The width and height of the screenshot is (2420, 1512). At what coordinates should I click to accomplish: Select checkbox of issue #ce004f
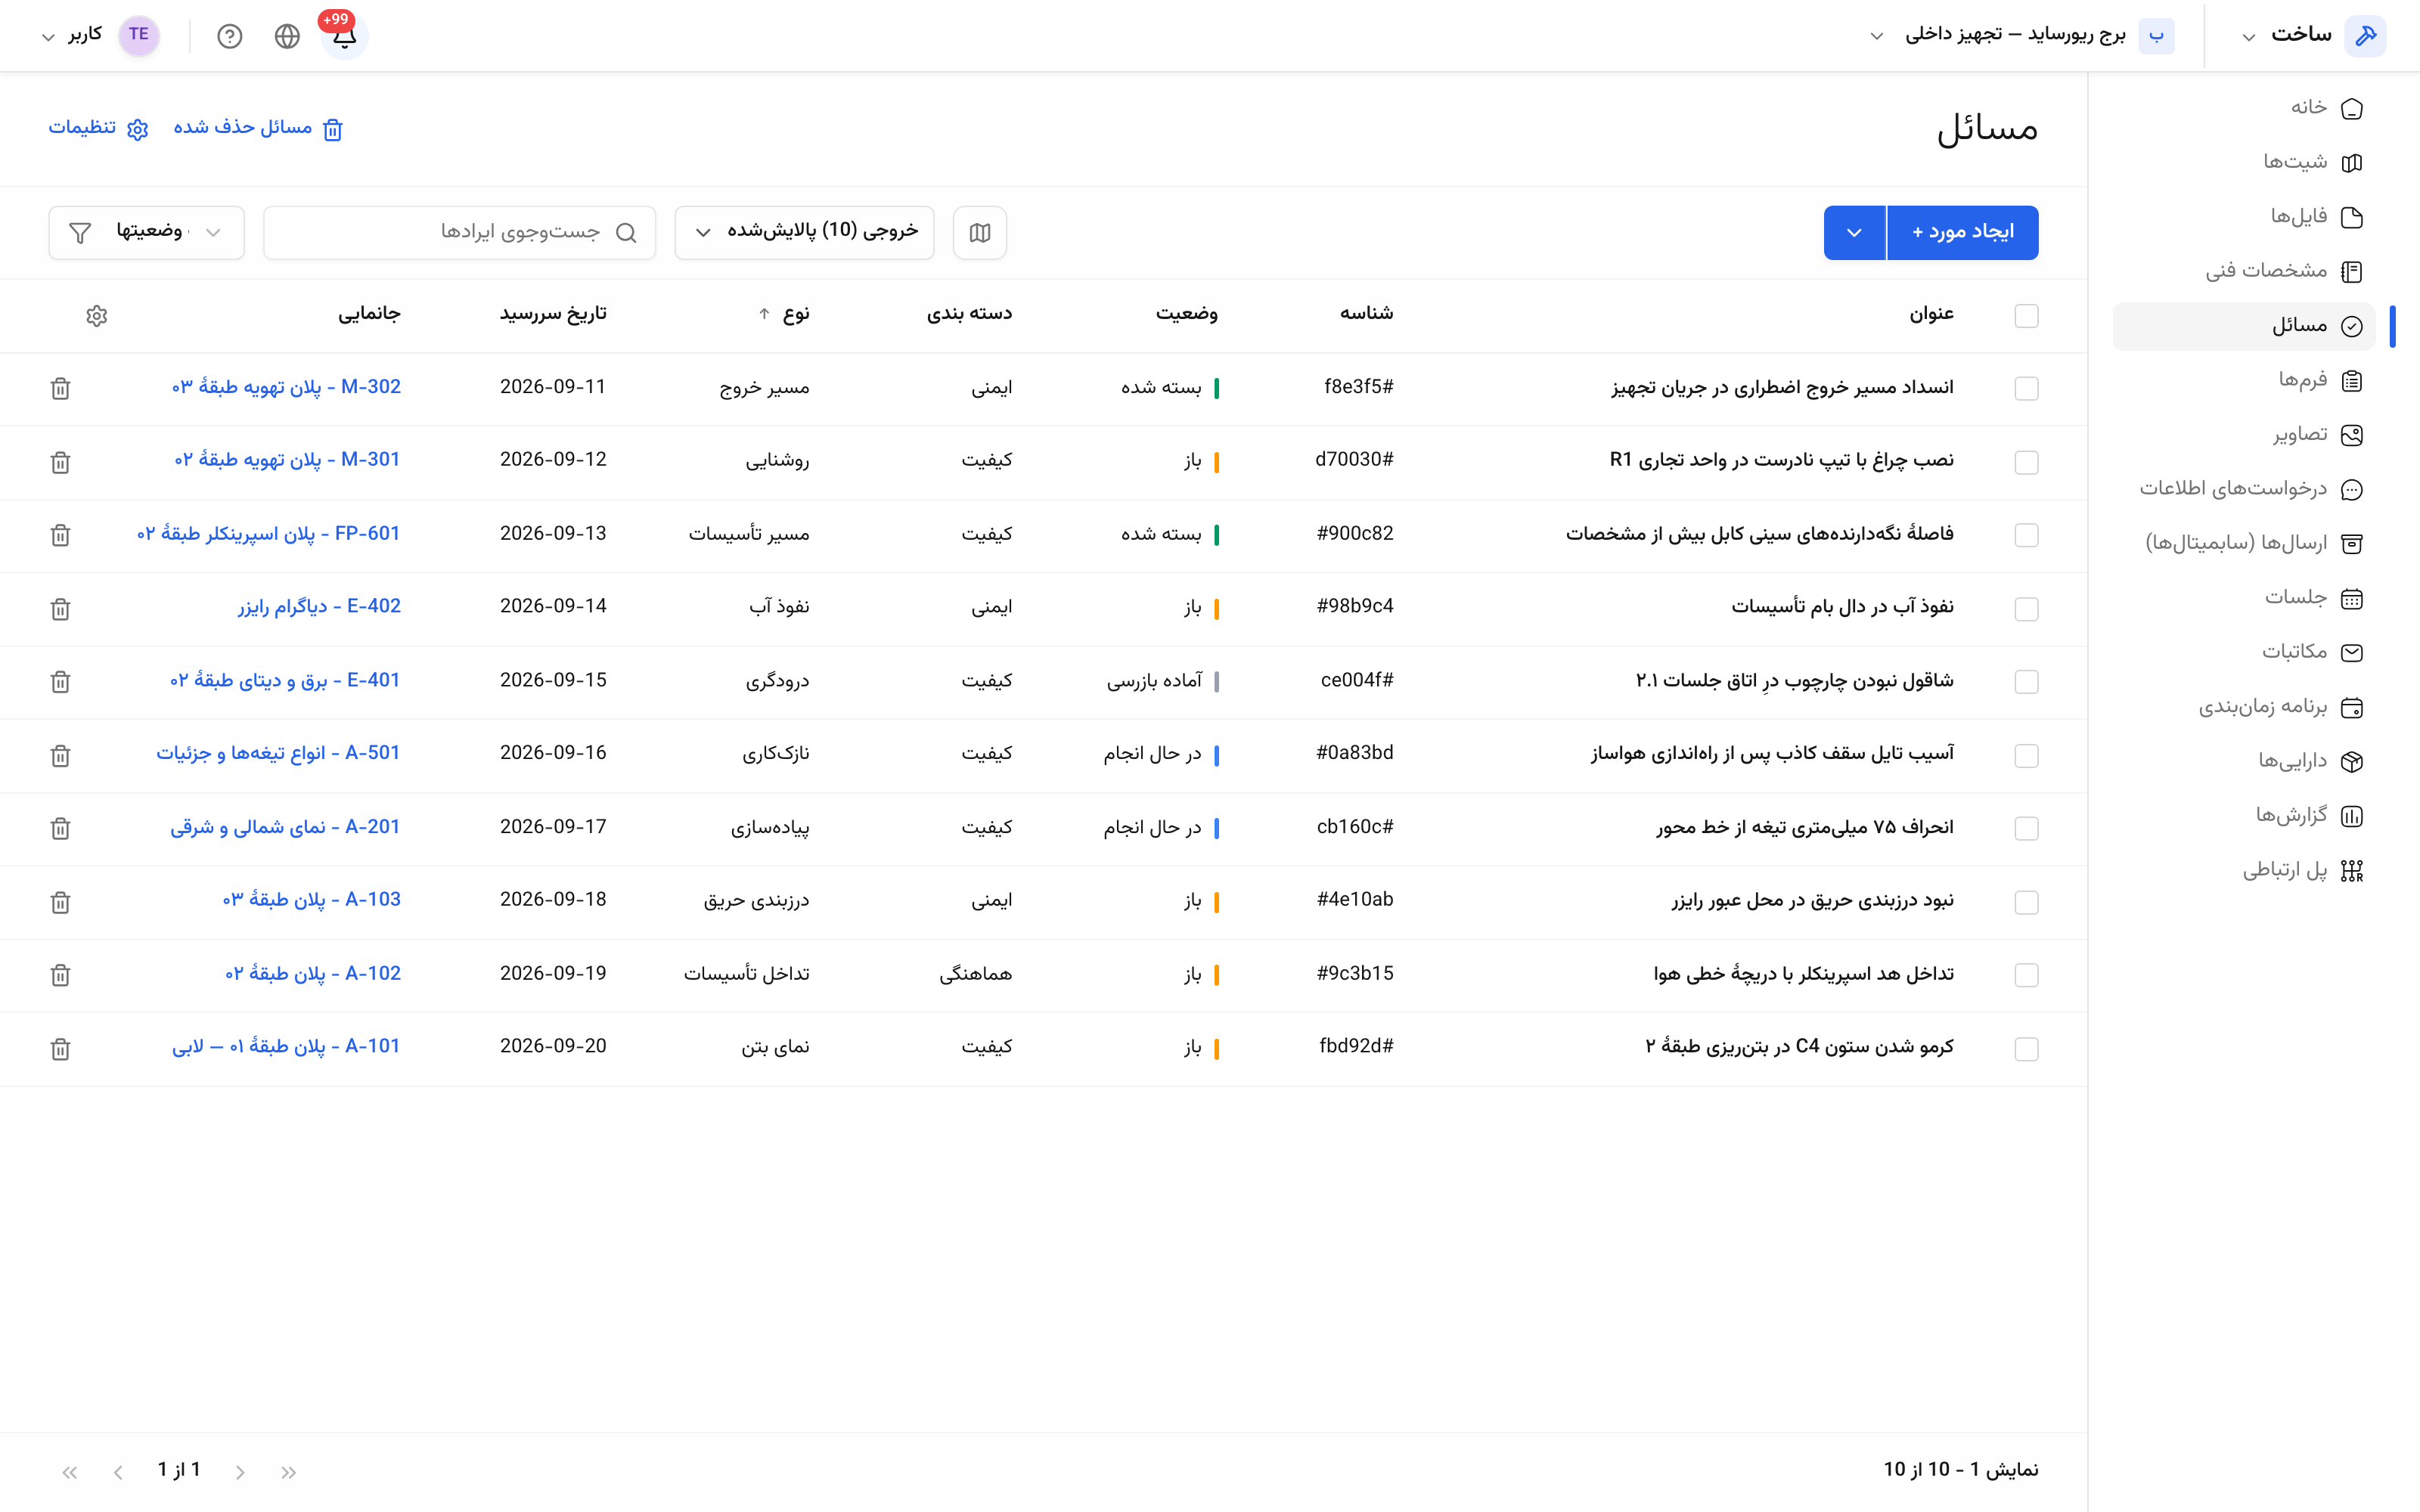pyautogui.click(x=2027, y=681)
